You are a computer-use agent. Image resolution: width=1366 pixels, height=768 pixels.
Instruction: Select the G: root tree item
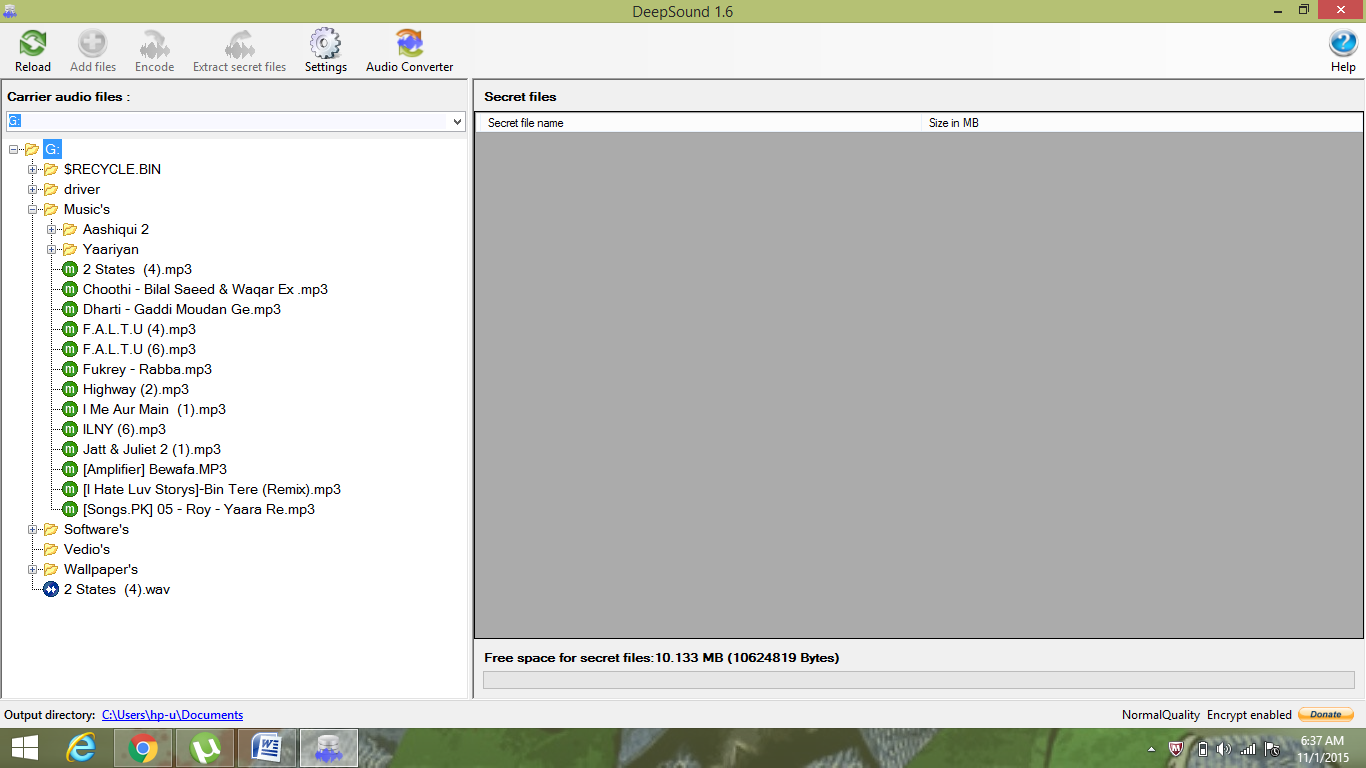coord(52,149)
